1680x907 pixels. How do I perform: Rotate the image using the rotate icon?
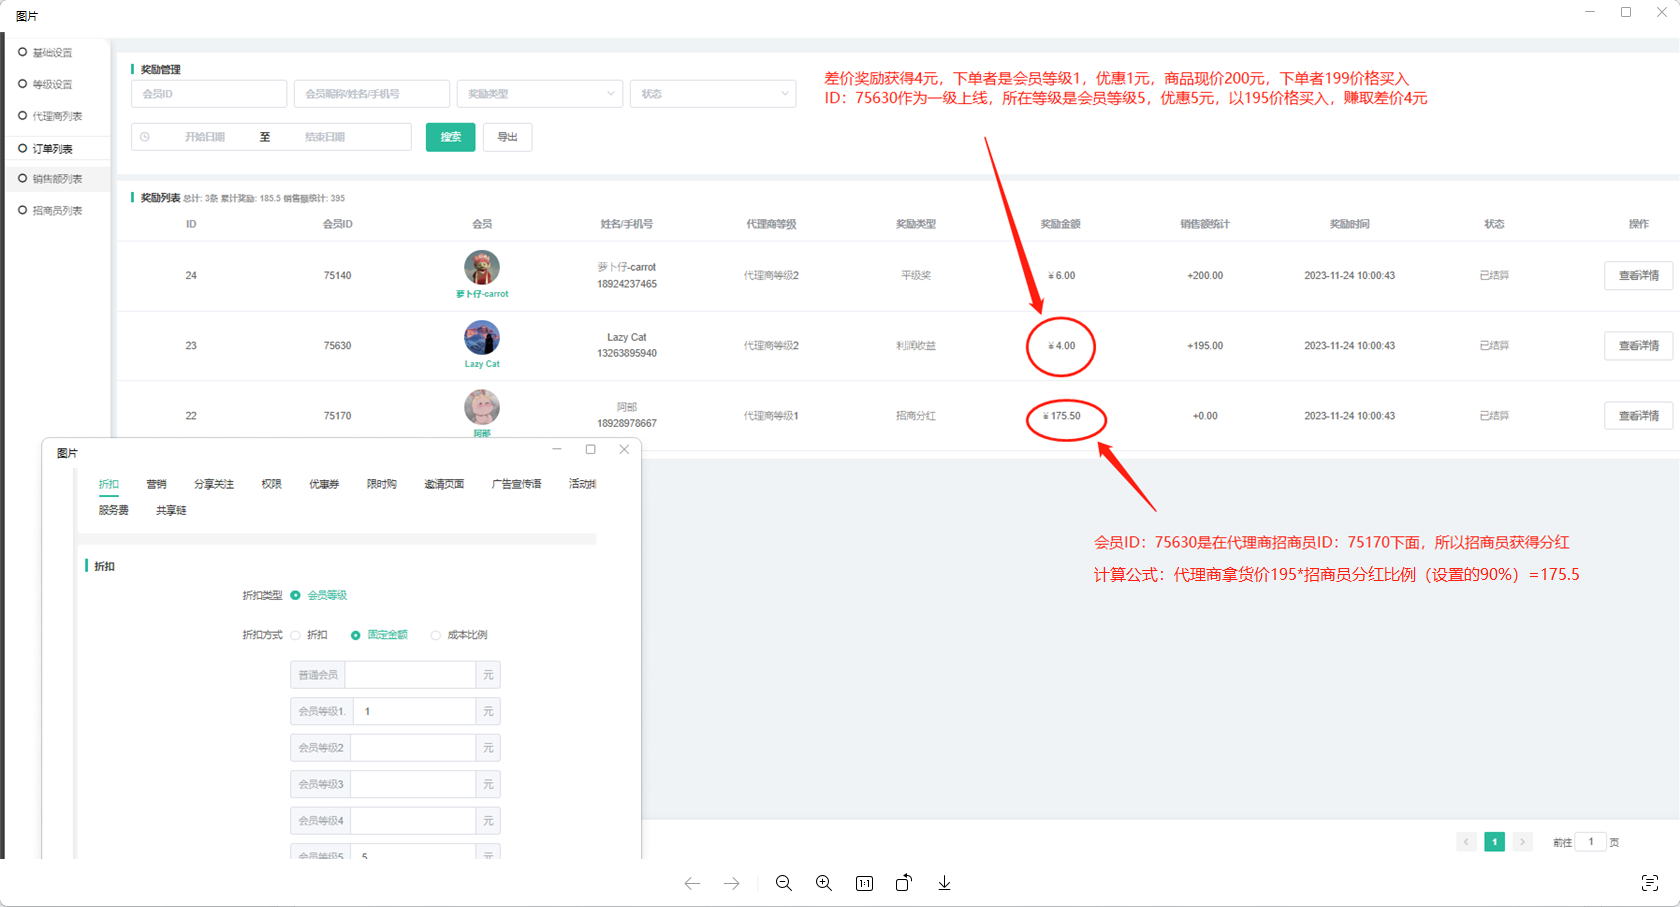904,883
